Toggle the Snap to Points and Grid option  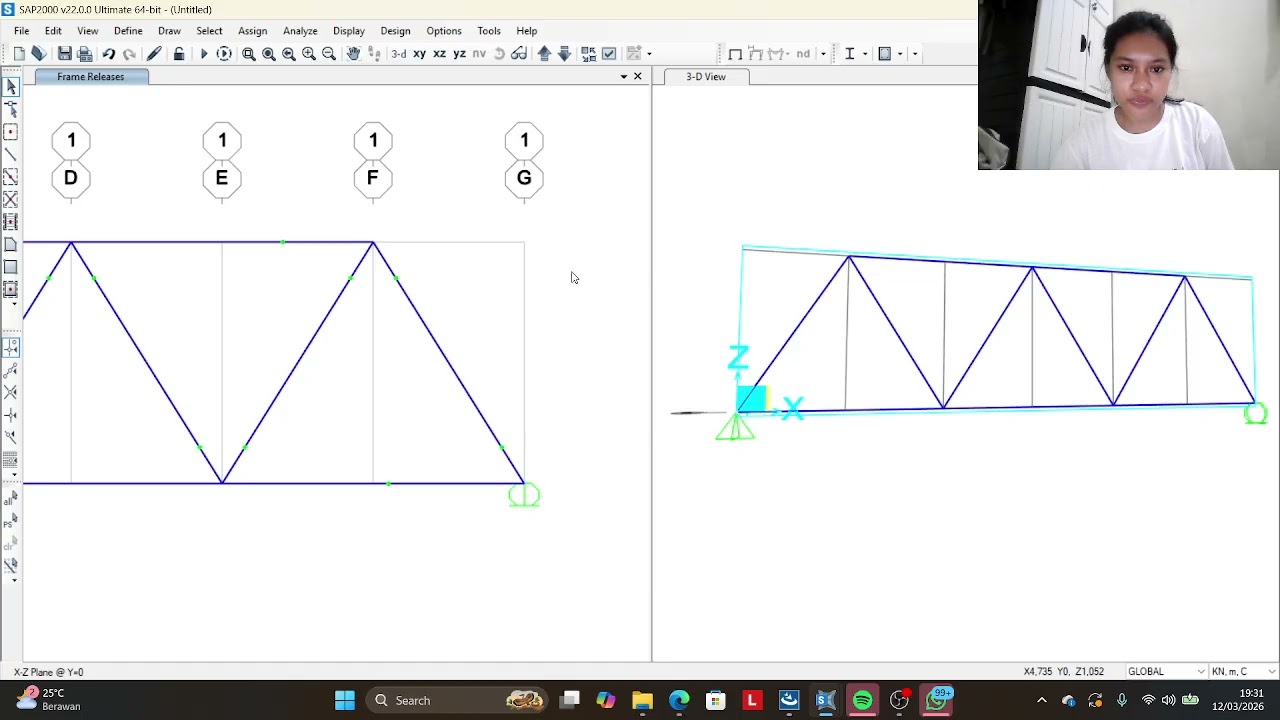coord(11,347)
